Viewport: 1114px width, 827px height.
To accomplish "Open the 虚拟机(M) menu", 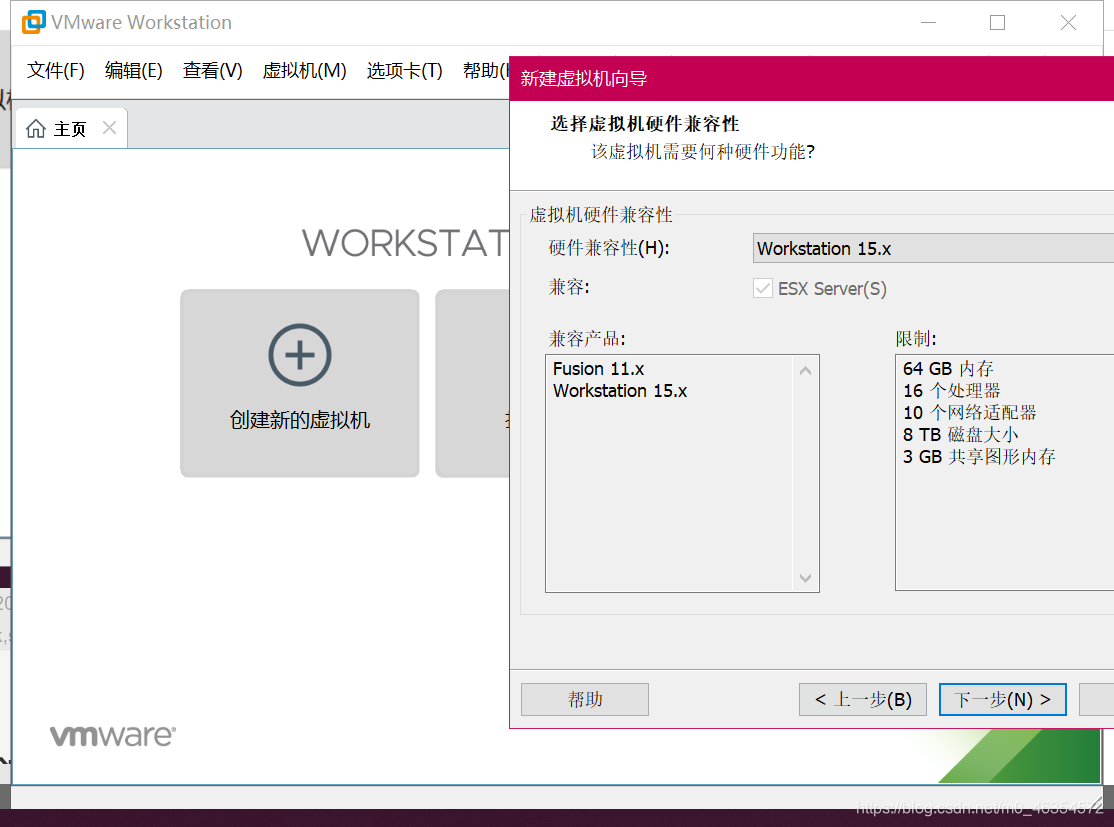I will coord(304,70).
